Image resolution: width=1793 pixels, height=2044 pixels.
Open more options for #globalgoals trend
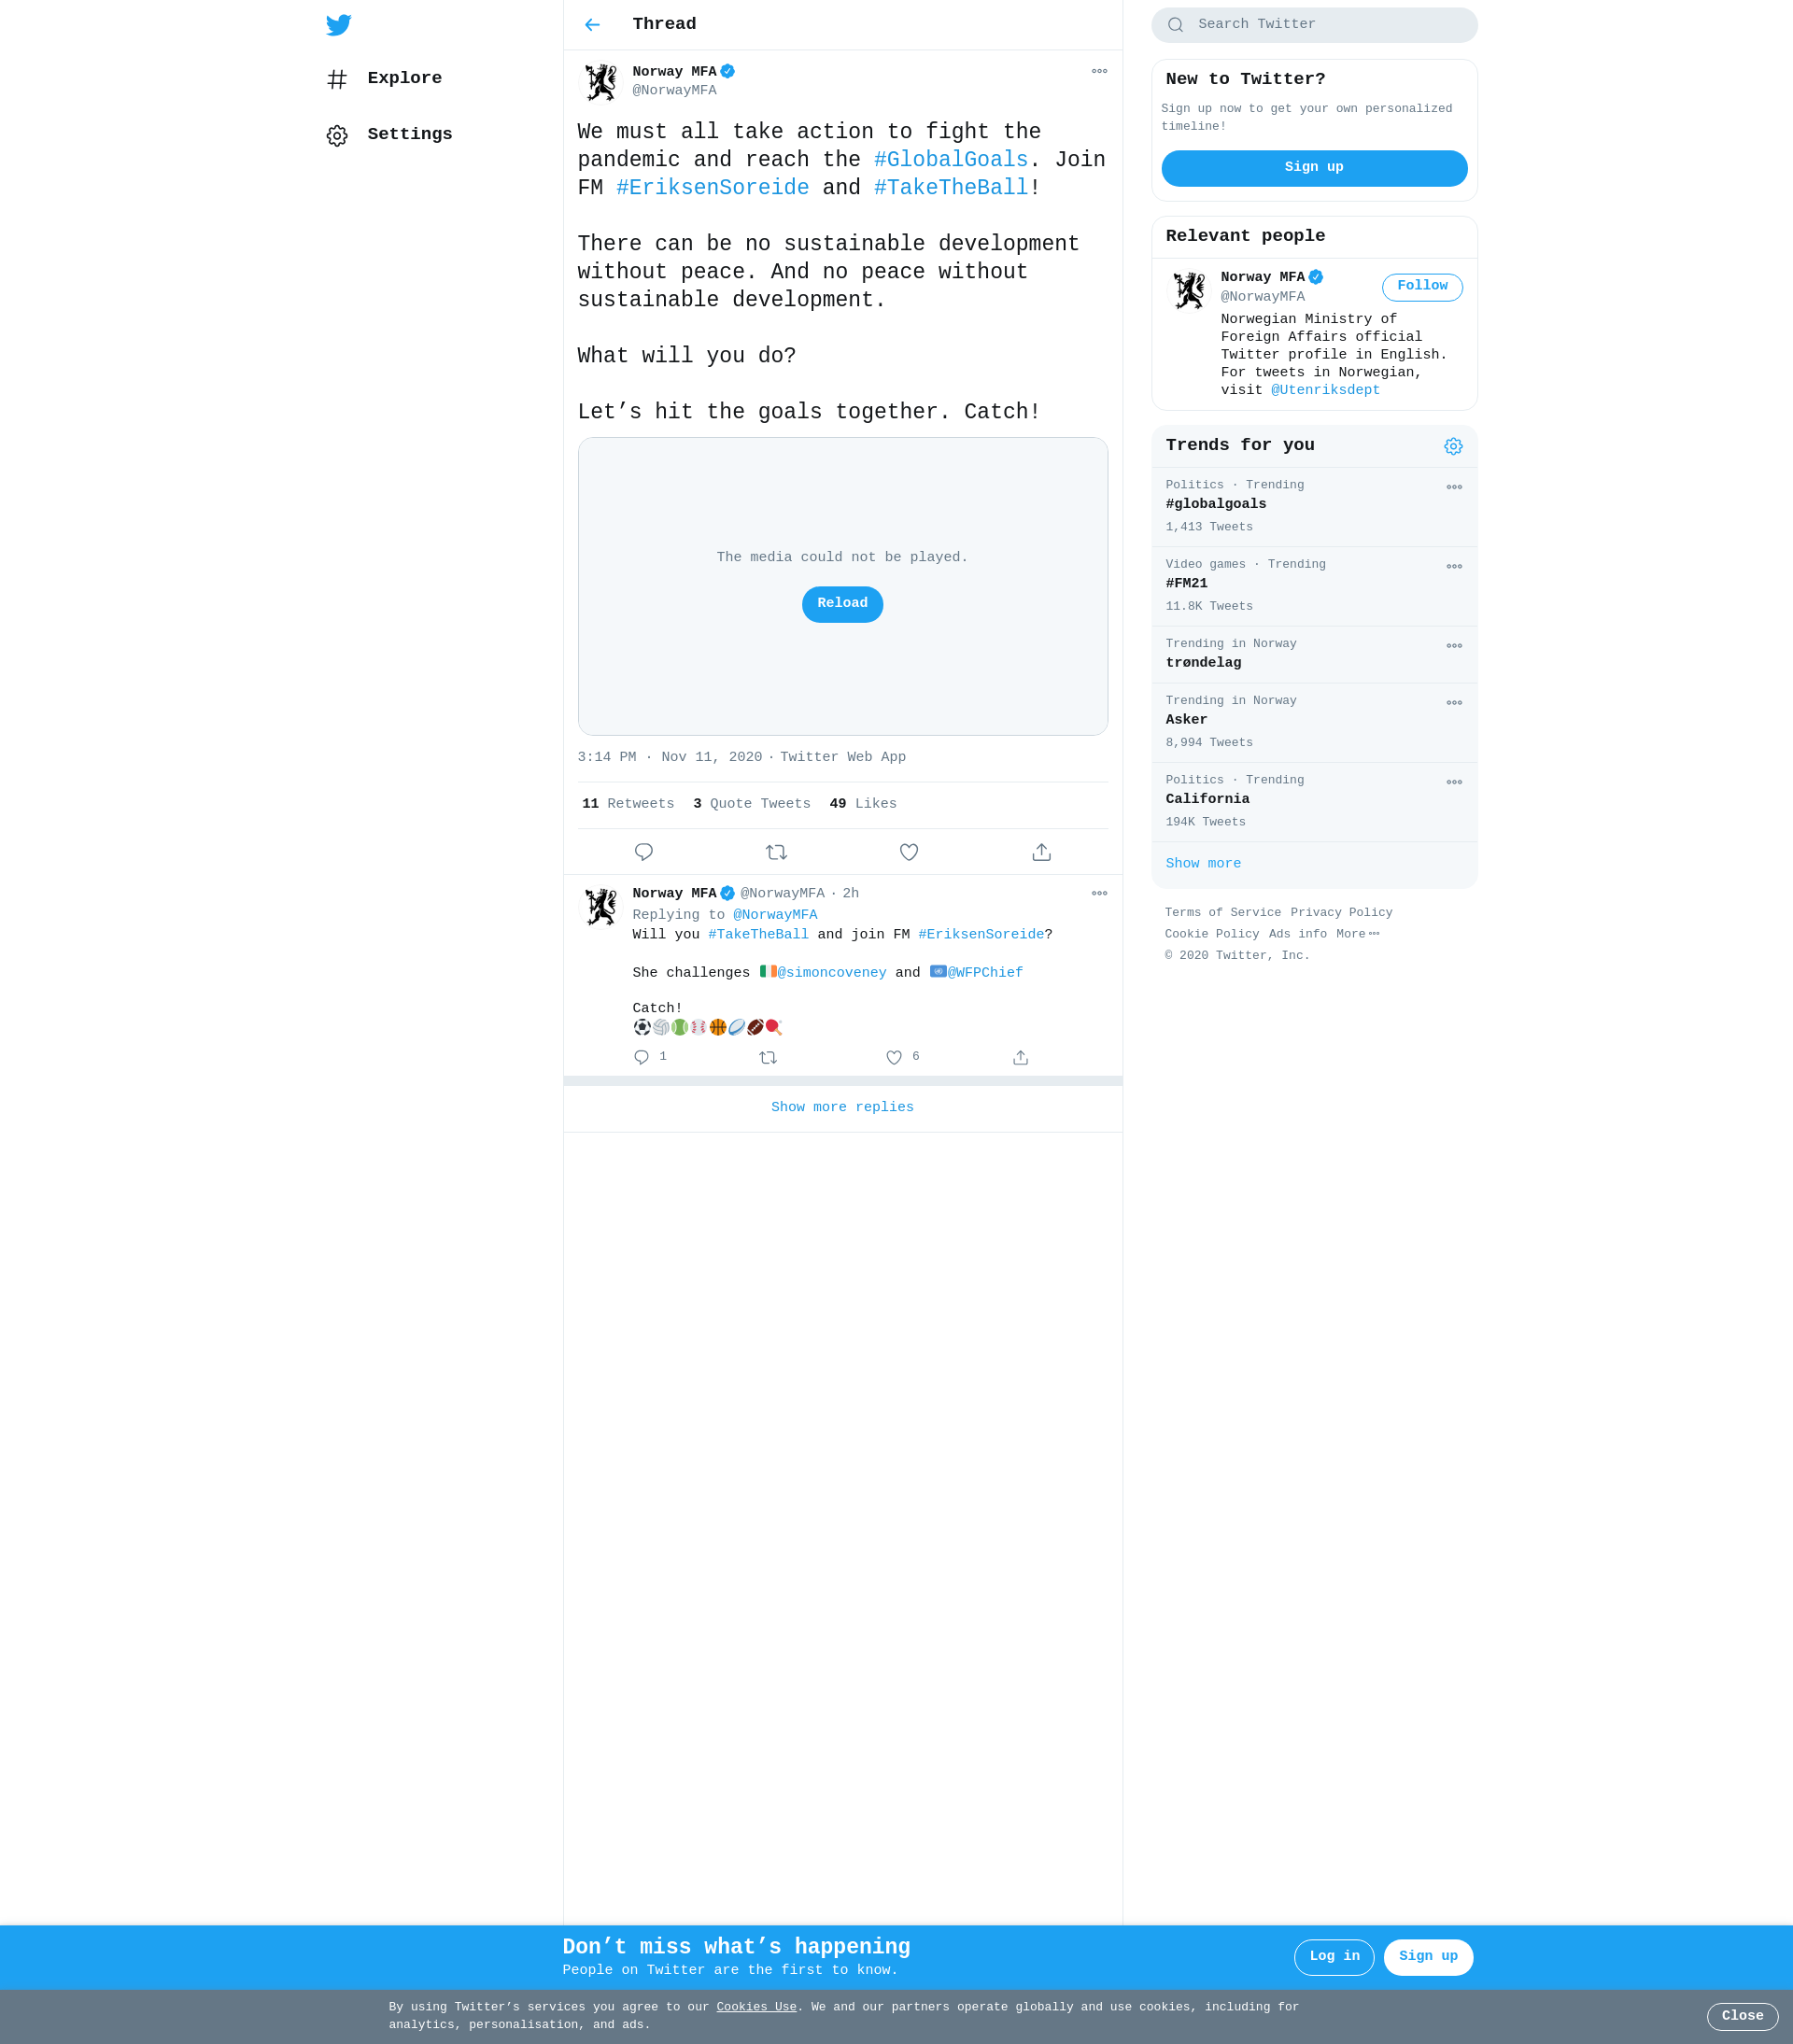click(1454, 487)
